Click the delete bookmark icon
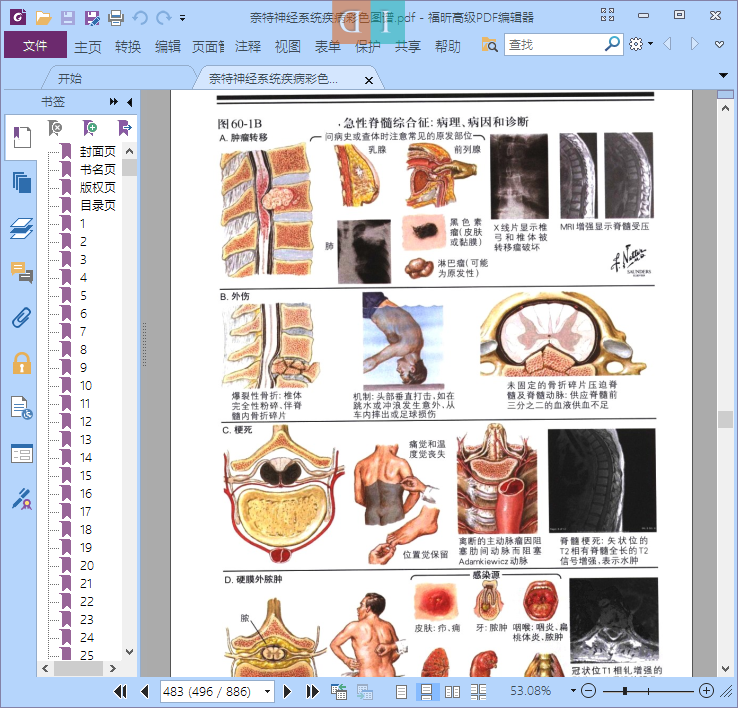This screenshot has width=738, height=708. tap(55, 128)
